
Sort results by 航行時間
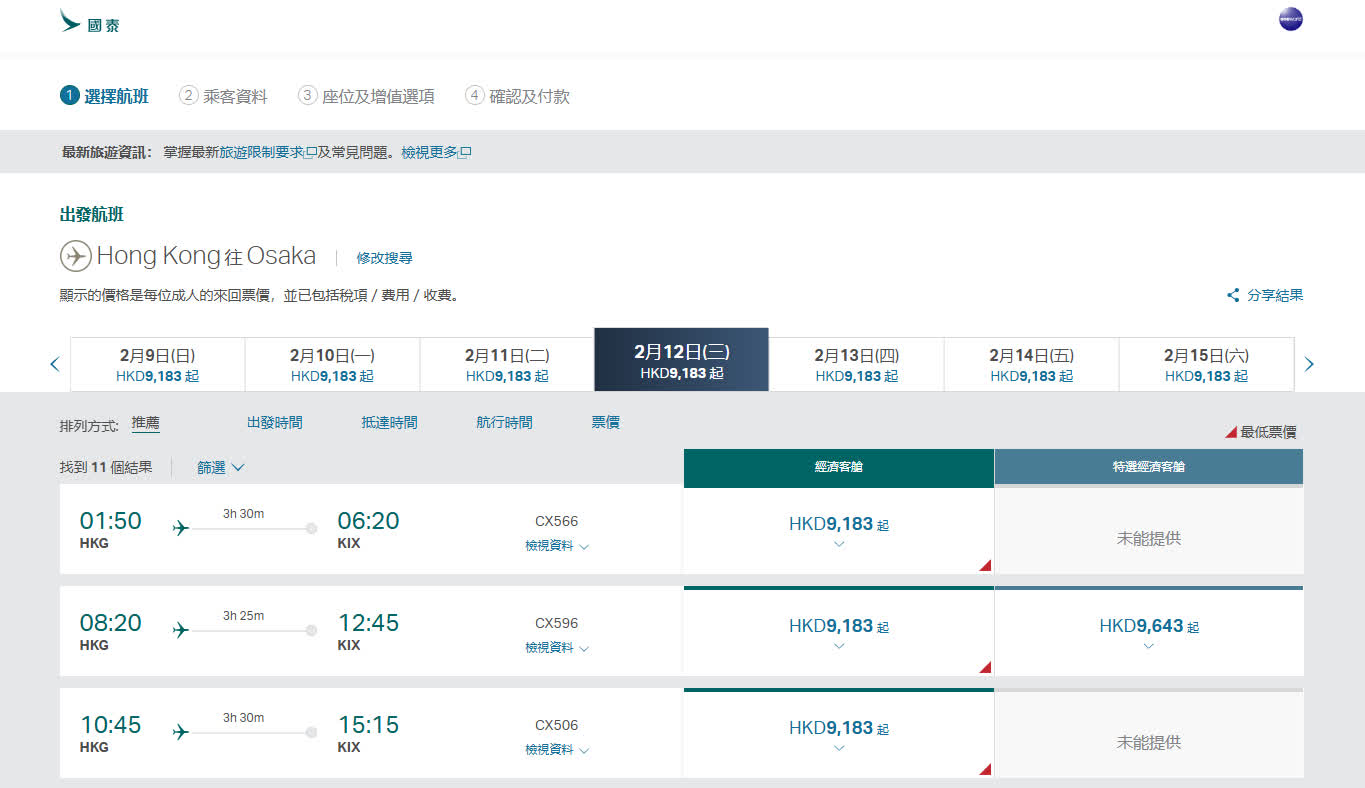coord(504,423)
